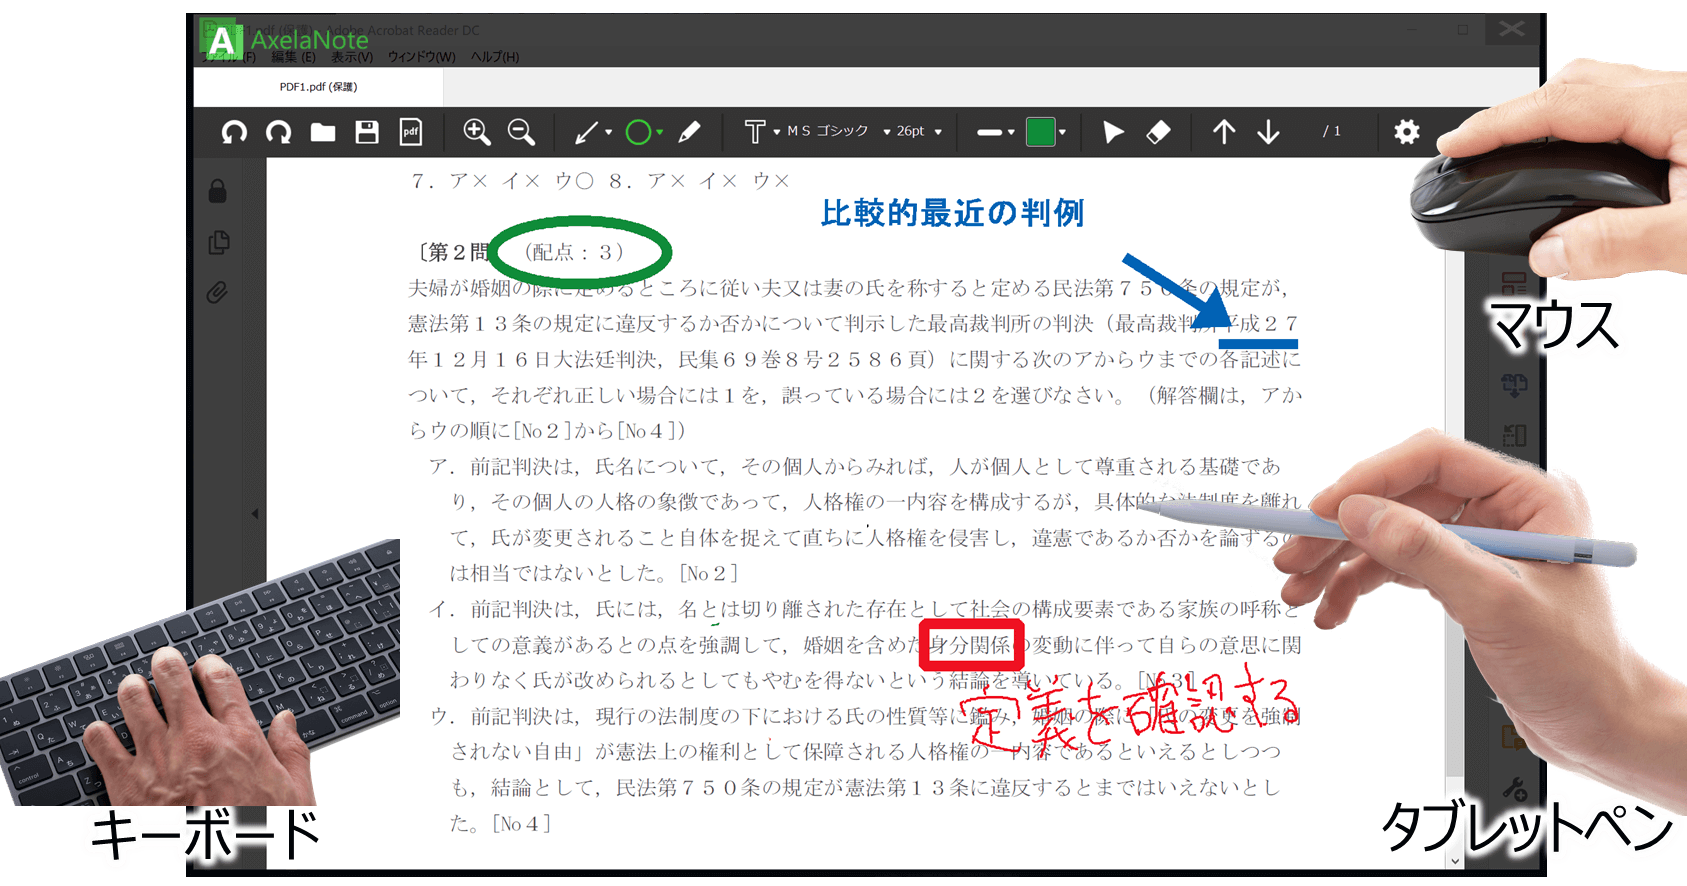Export using the pdf icon
Screen dimensions: 1687x886
[x=411, y=132]
